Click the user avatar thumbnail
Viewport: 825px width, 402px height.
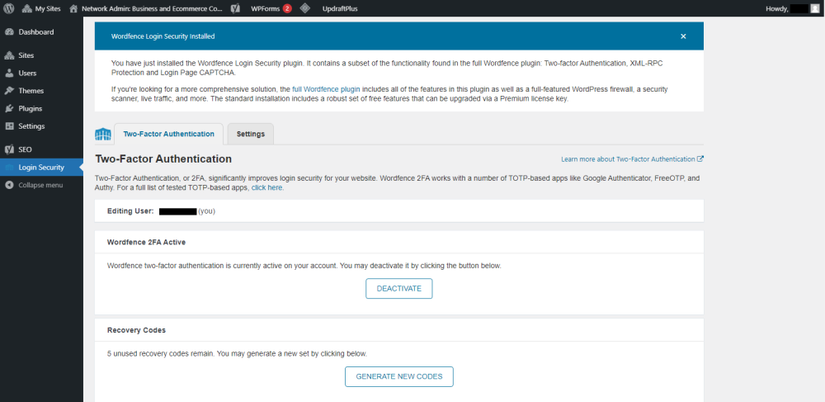(815, 8)
